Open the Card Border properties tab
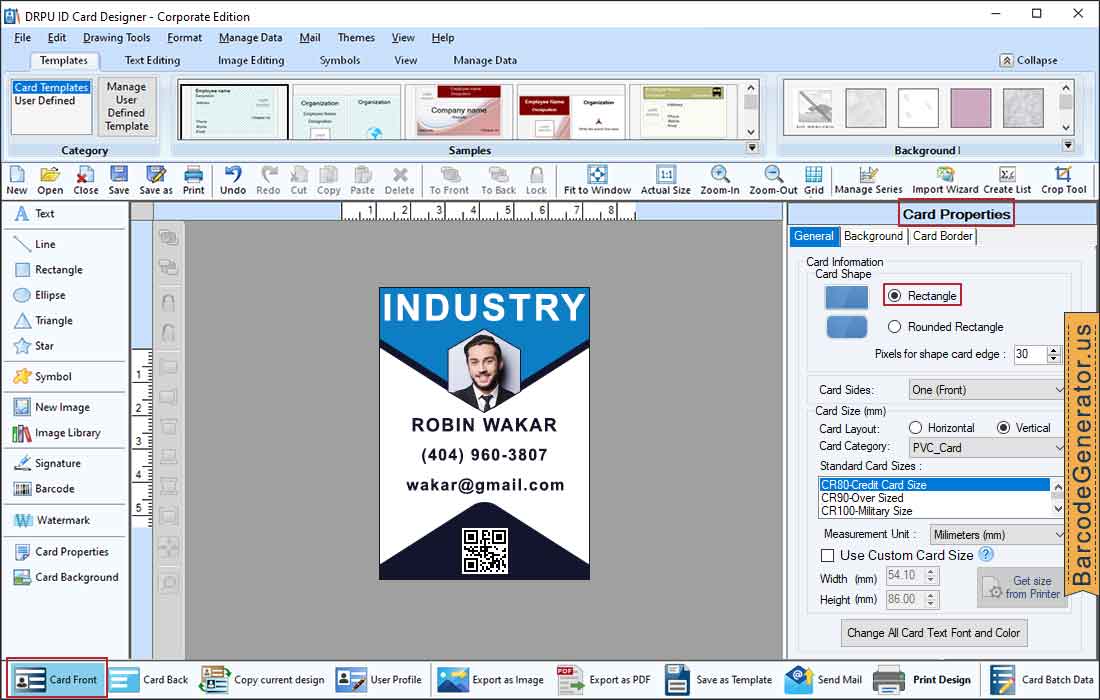This screenshot has width=1100, height=700. (x=943, y=236)
